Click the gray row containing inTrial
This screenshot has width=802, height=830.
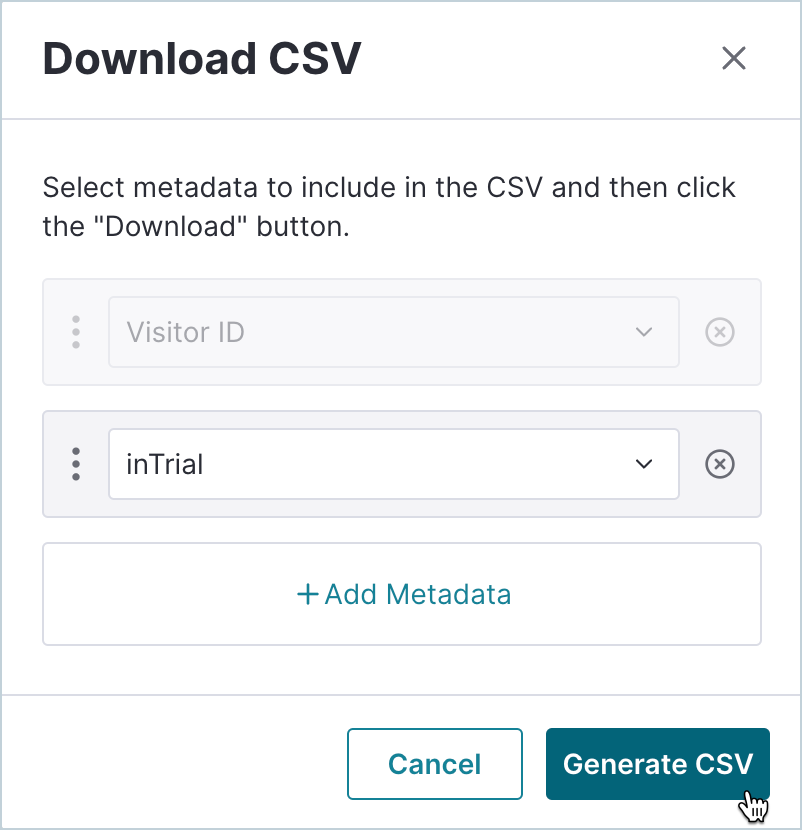tap(402, 464)
